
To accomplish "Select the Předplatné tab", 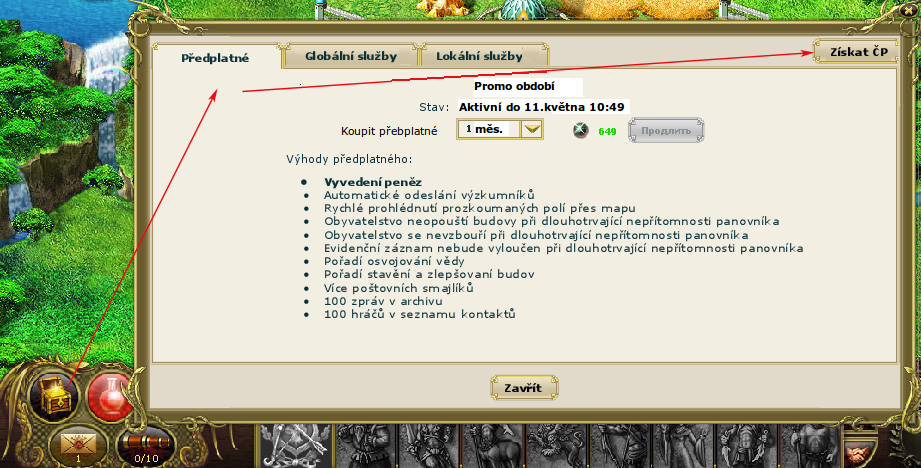I will click(x=215, y=58).
